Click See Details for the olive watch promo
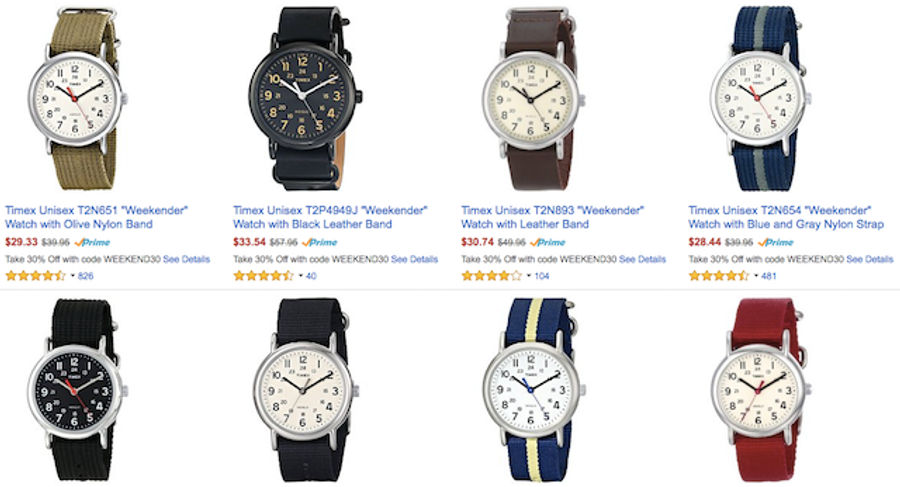This screenshot has width=900, height=487. [x=187, y=259]
